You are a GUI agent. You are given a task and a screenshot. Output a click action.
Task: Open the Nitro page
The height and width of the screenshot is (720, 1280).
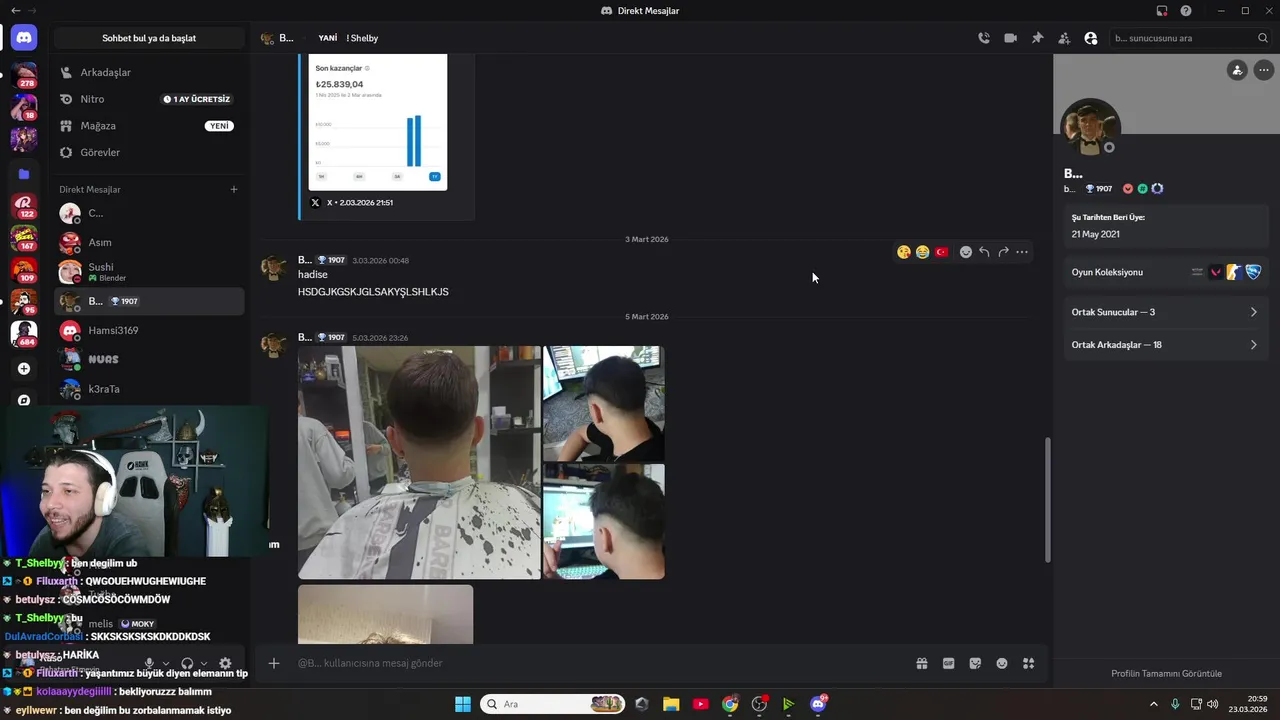coord(149,99)
